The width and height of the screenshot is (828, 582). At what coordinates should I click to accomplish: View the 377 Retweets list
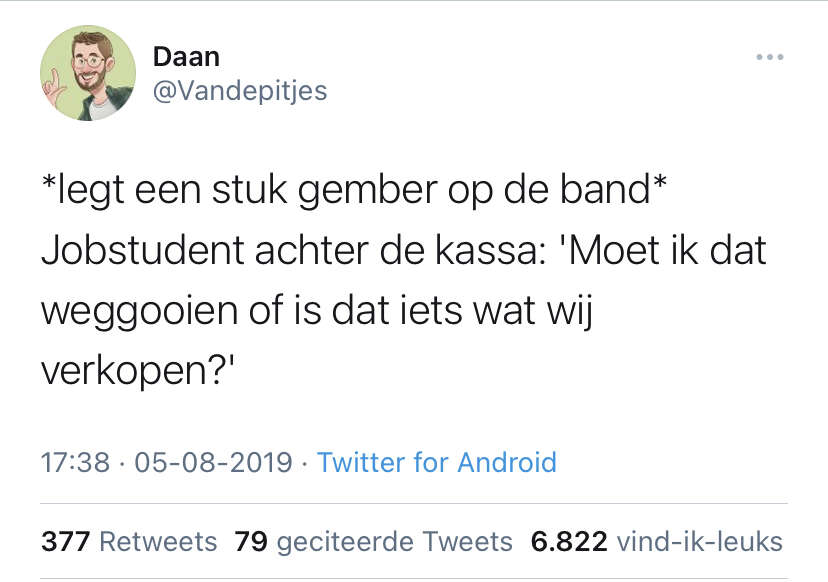point(129,542)
